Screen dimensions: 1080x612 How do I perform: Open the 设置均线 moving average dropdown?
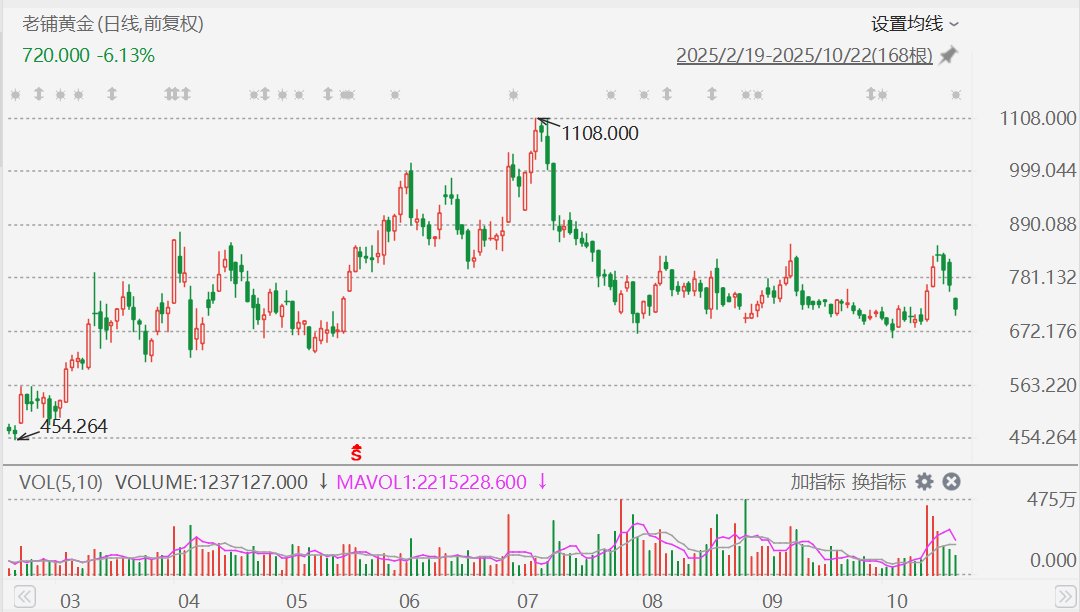914,23
